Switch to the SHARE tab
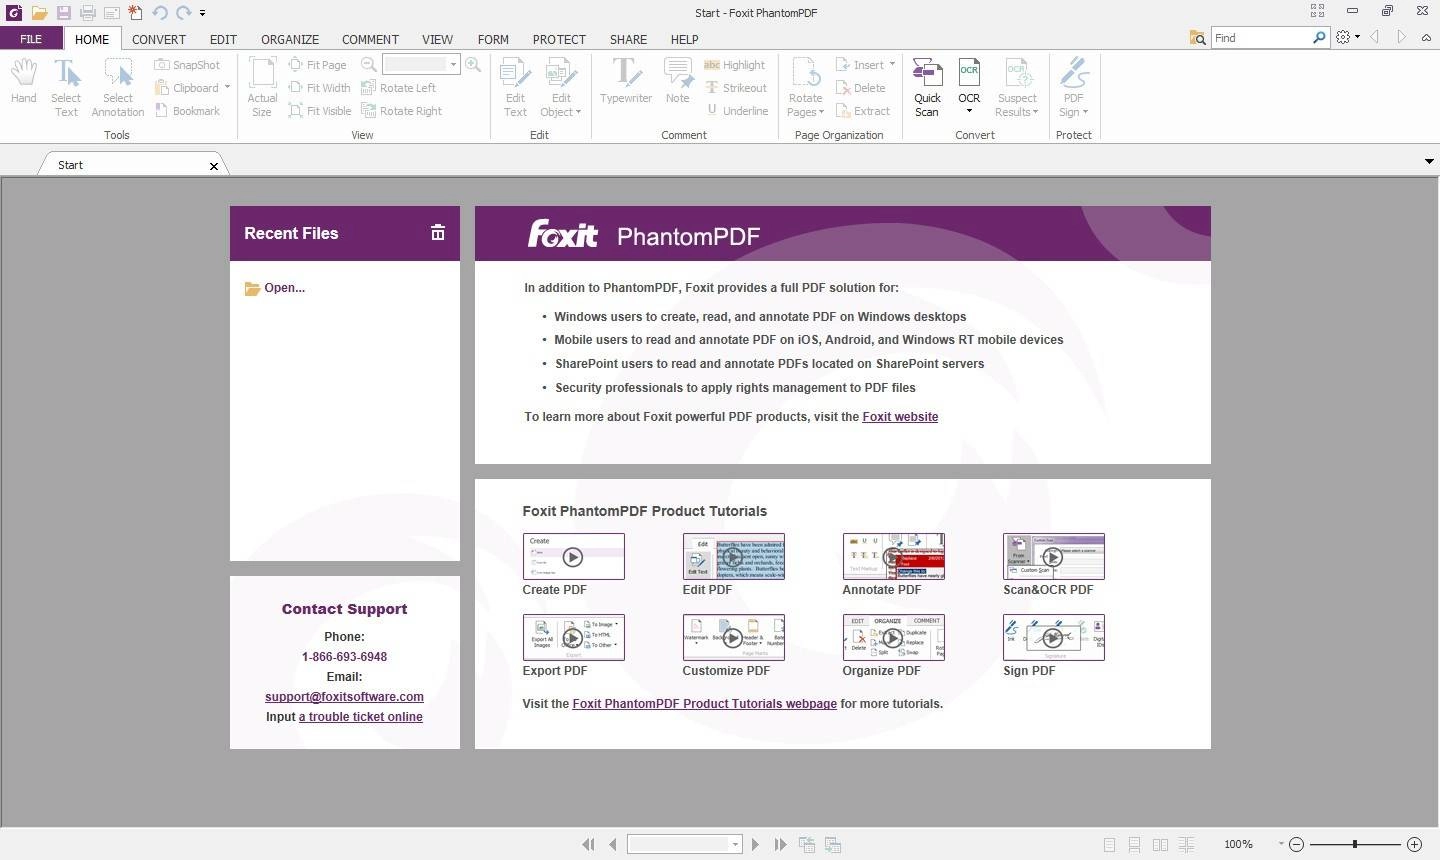1440x860 pixels. pyautogui.click(x=628, y=39)
